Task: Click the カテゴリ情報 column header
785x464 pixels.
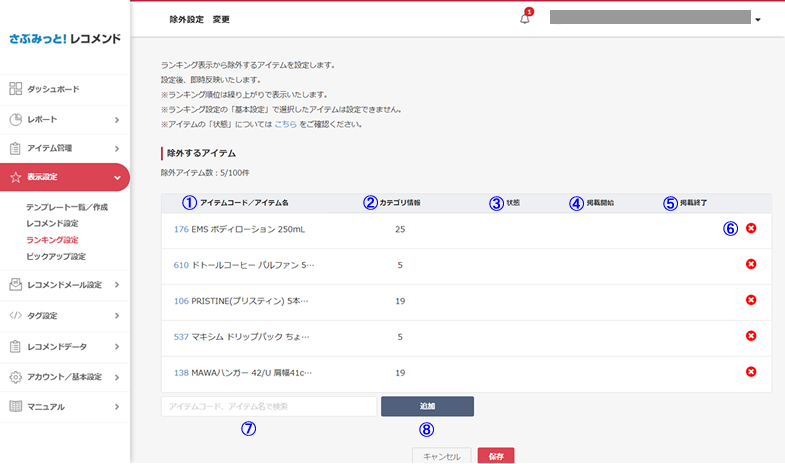Action: [400, 203]
